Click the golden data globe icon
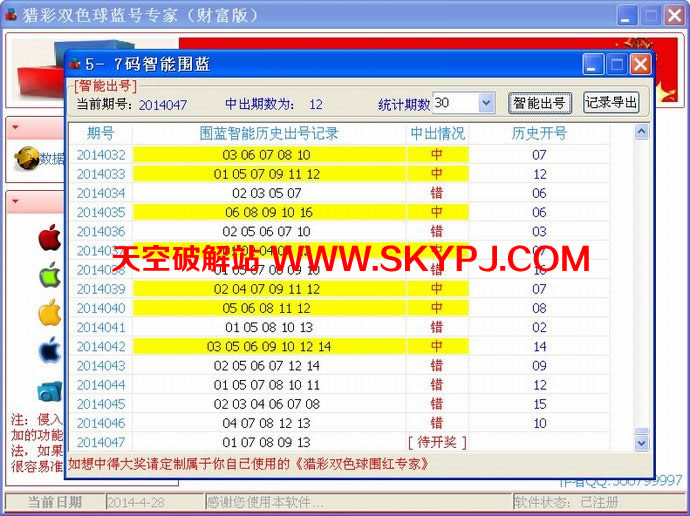This screenshot has width=690, height=516. point(25,158)
